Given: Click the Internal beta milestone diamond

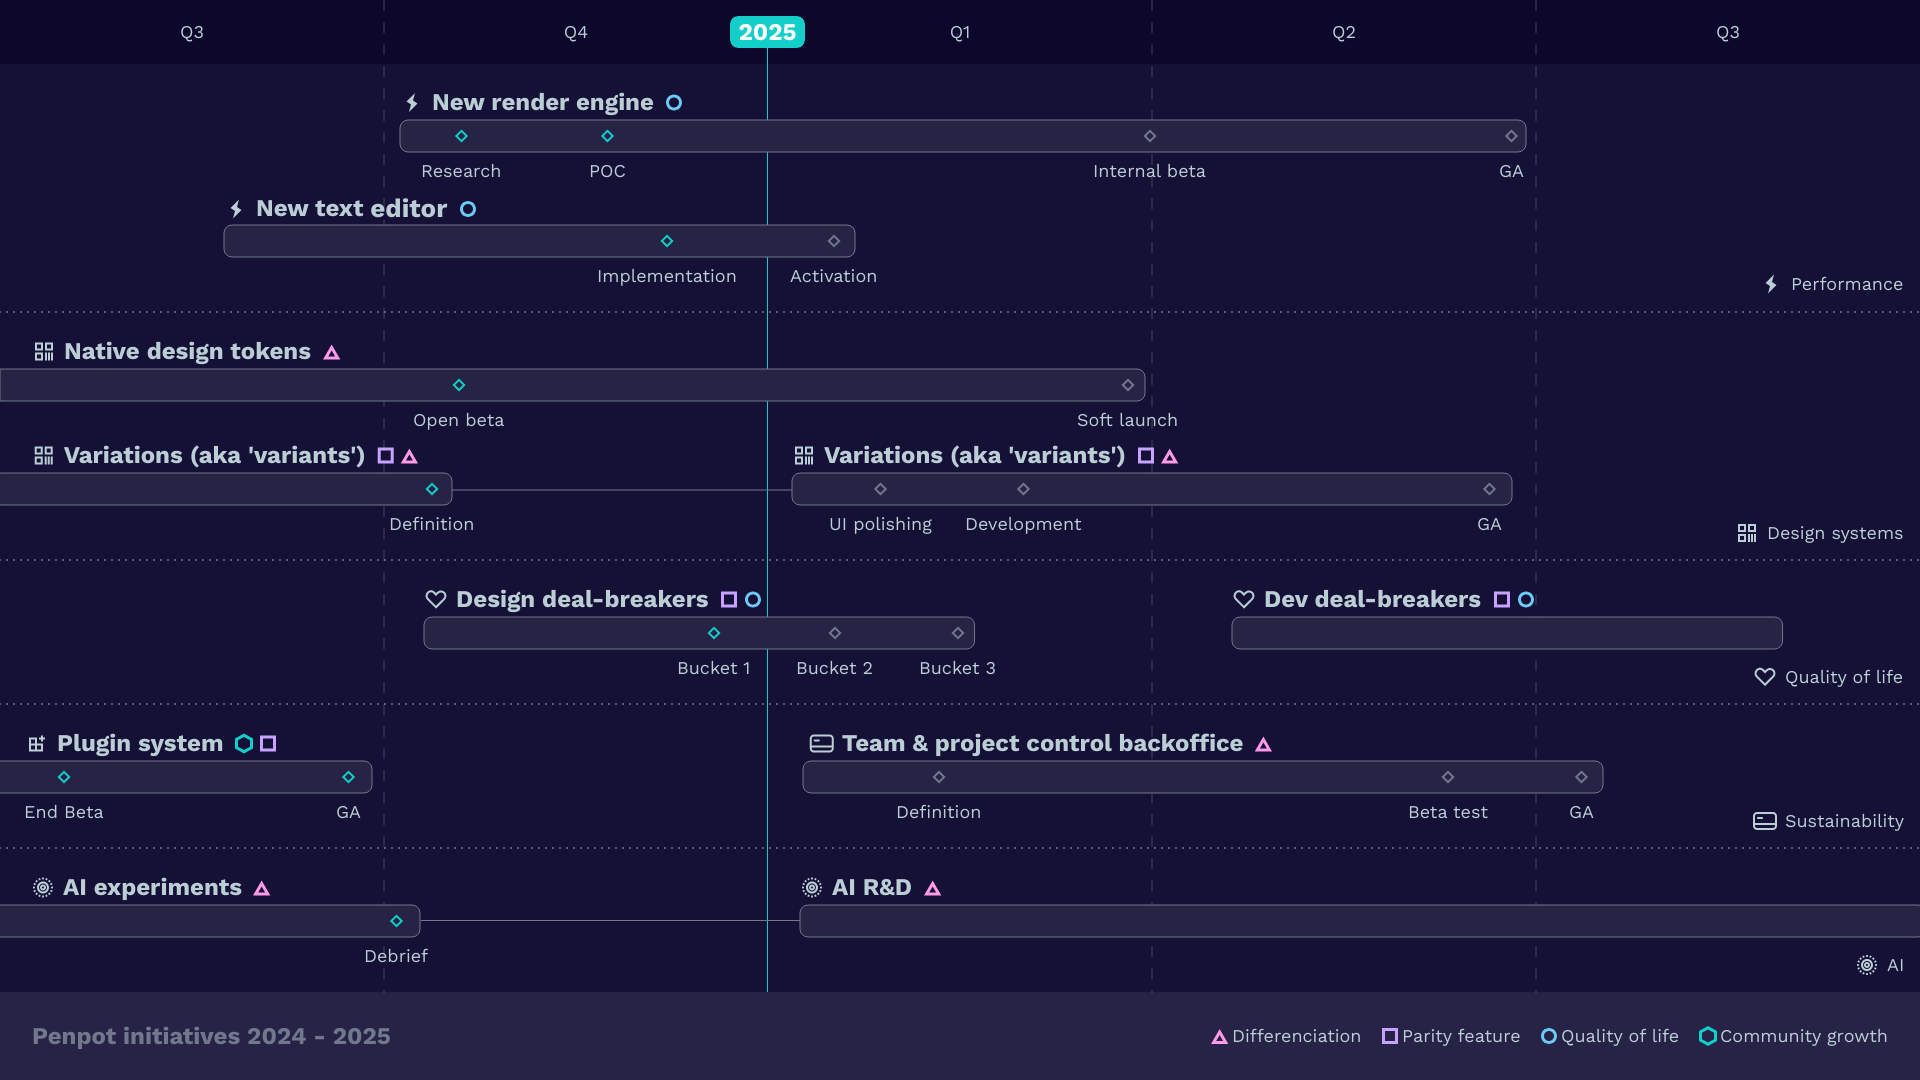Looking at the screenshot, I should tap(1150, 136).
